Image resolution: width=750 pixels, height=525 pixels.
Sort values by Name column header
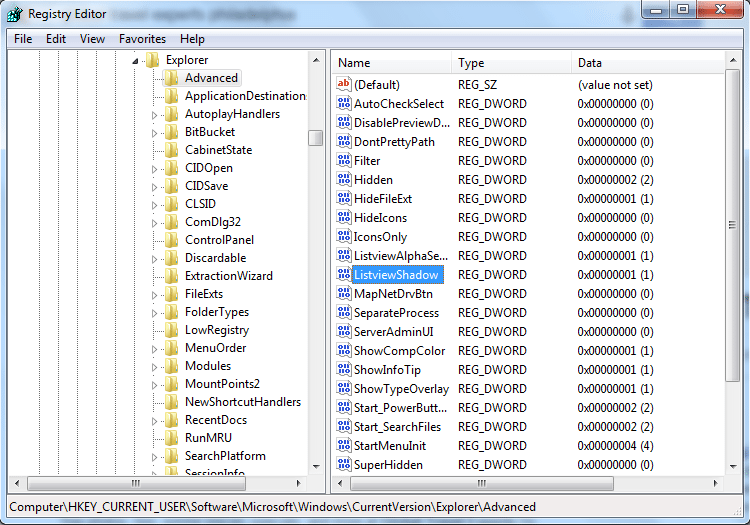pyautogui.click(x=392, y=63)
